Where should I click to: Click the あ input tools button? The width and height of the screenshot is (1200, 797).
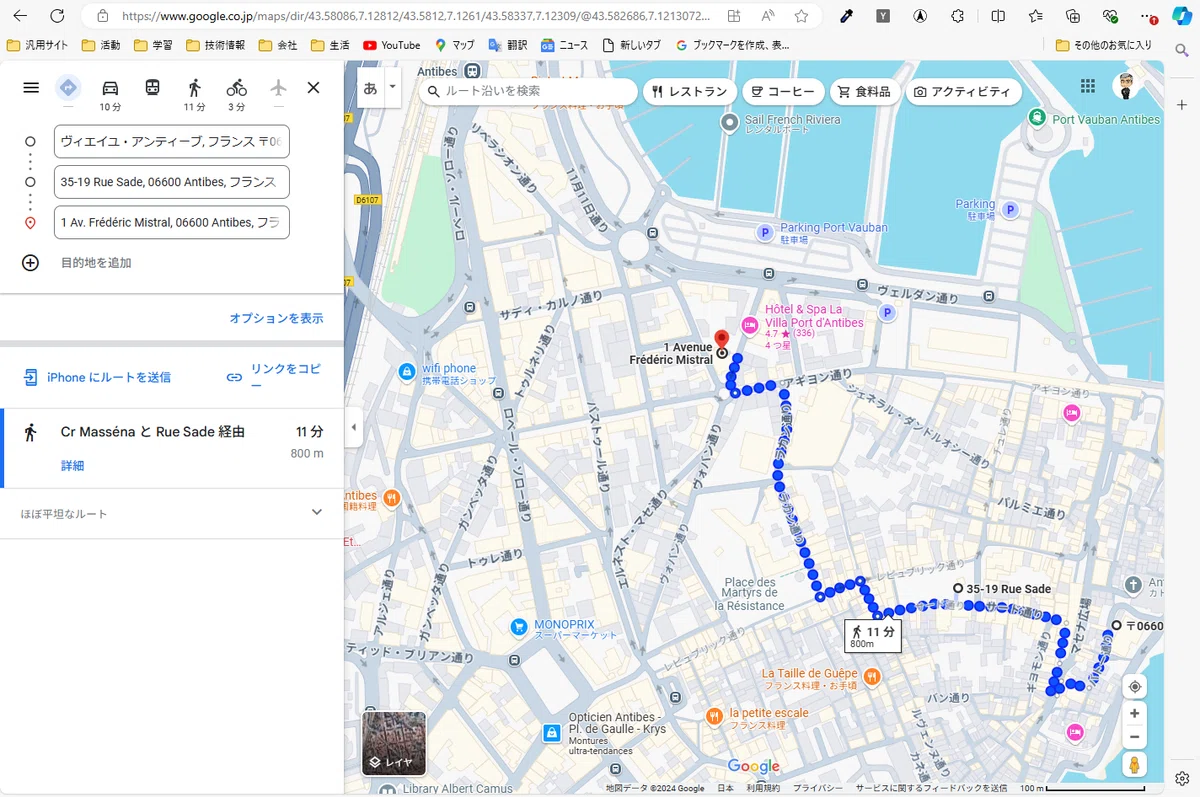pyautogui.click(x=371, y=88)
